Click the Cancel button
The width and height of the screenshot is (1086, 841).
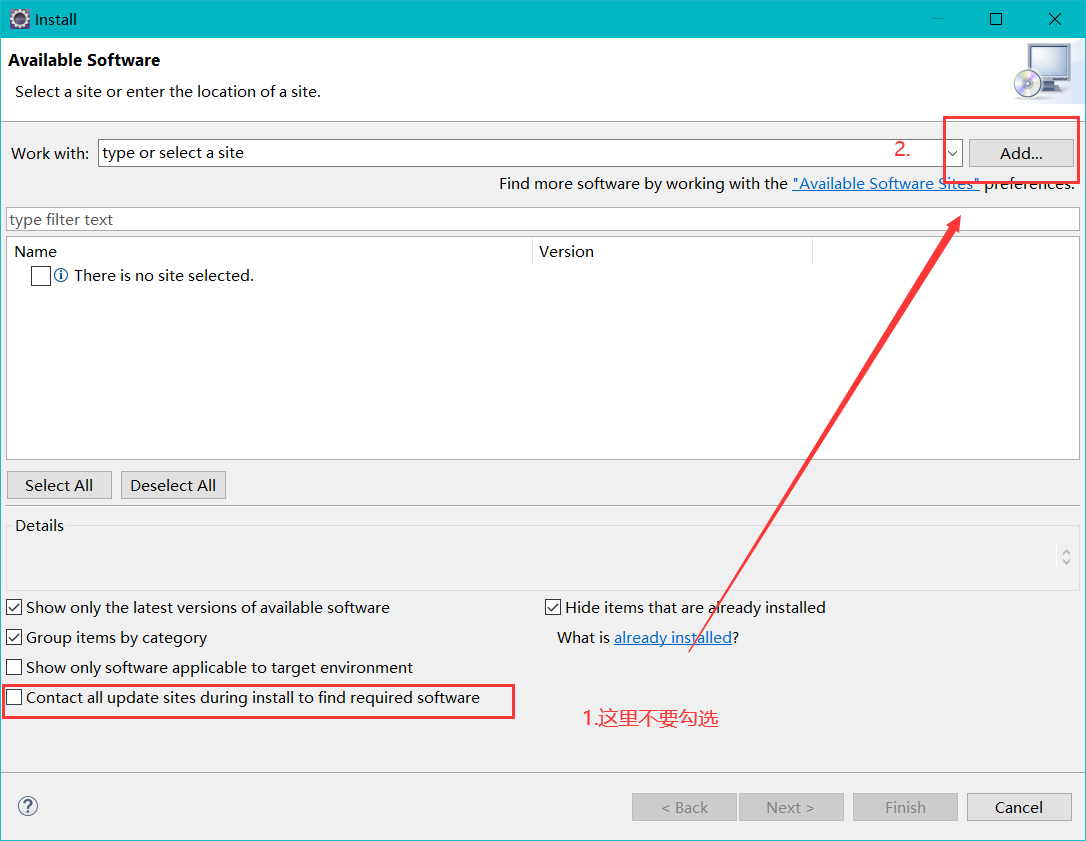click(x=1019, y=807)
